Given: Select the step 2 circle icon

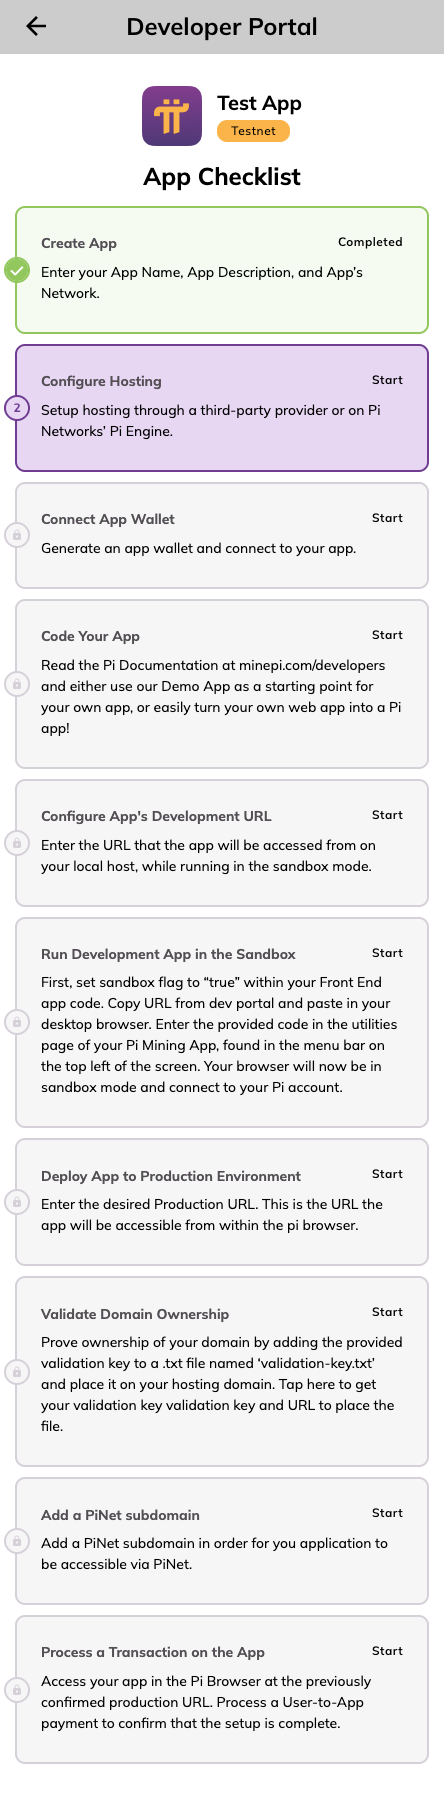Looking at the screenshot, I should pos(16,408).
